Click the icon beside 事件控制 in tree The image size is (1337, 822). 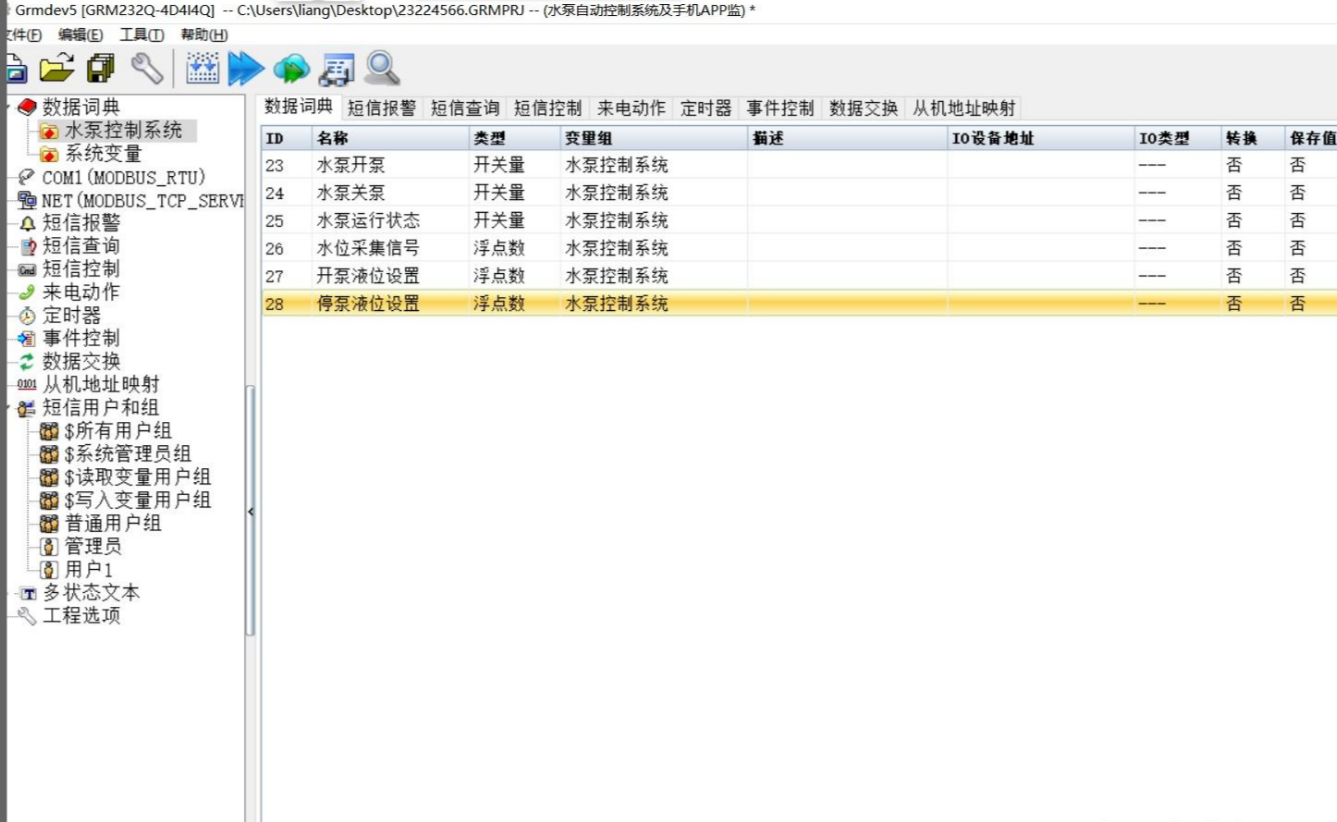coord(27,339)
